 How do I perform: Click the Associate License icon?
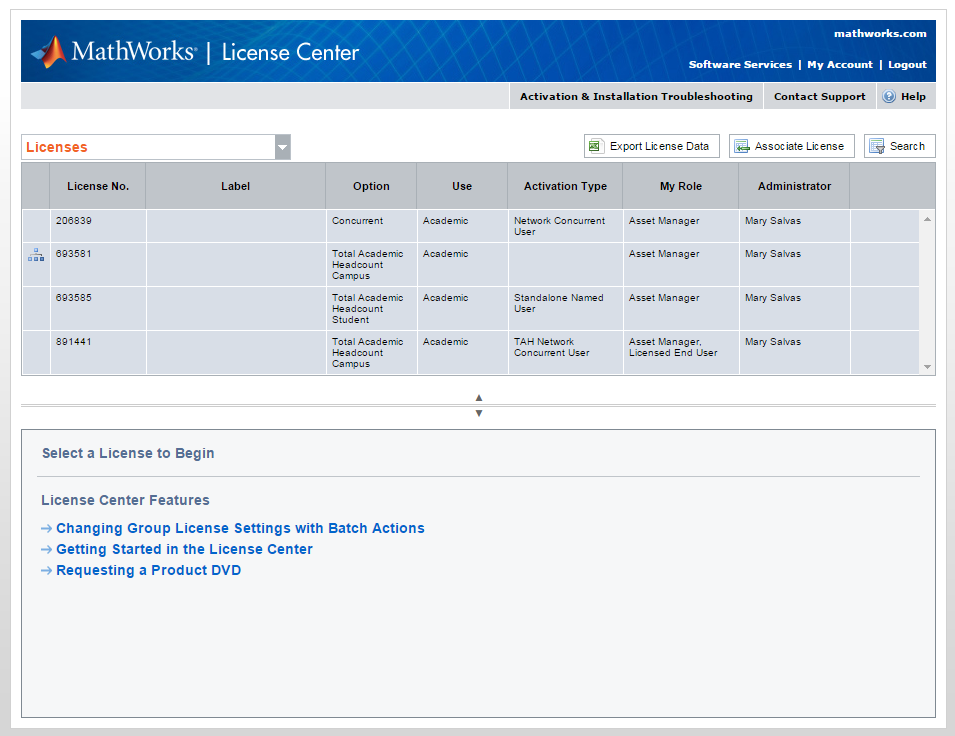point(741,146)
